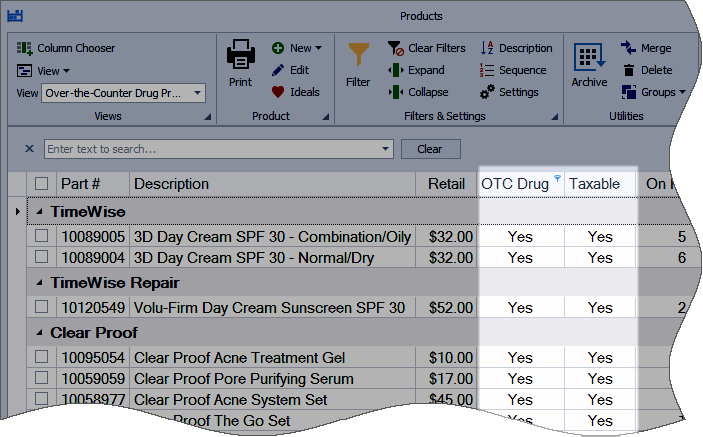Screen dimensions: 703x437
Task: Check the box for part 10058977
Action: (42, 398)
